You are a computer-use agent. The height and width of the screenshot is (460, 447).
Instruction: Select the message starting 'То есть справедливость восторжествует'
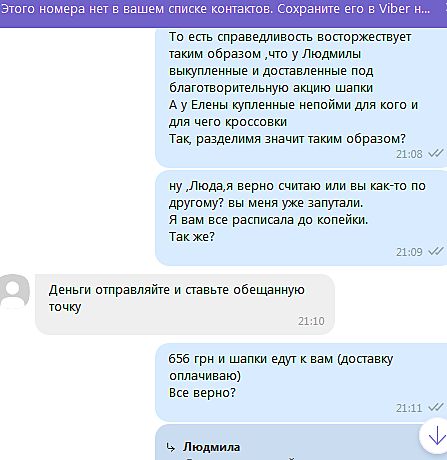(301, 97)
